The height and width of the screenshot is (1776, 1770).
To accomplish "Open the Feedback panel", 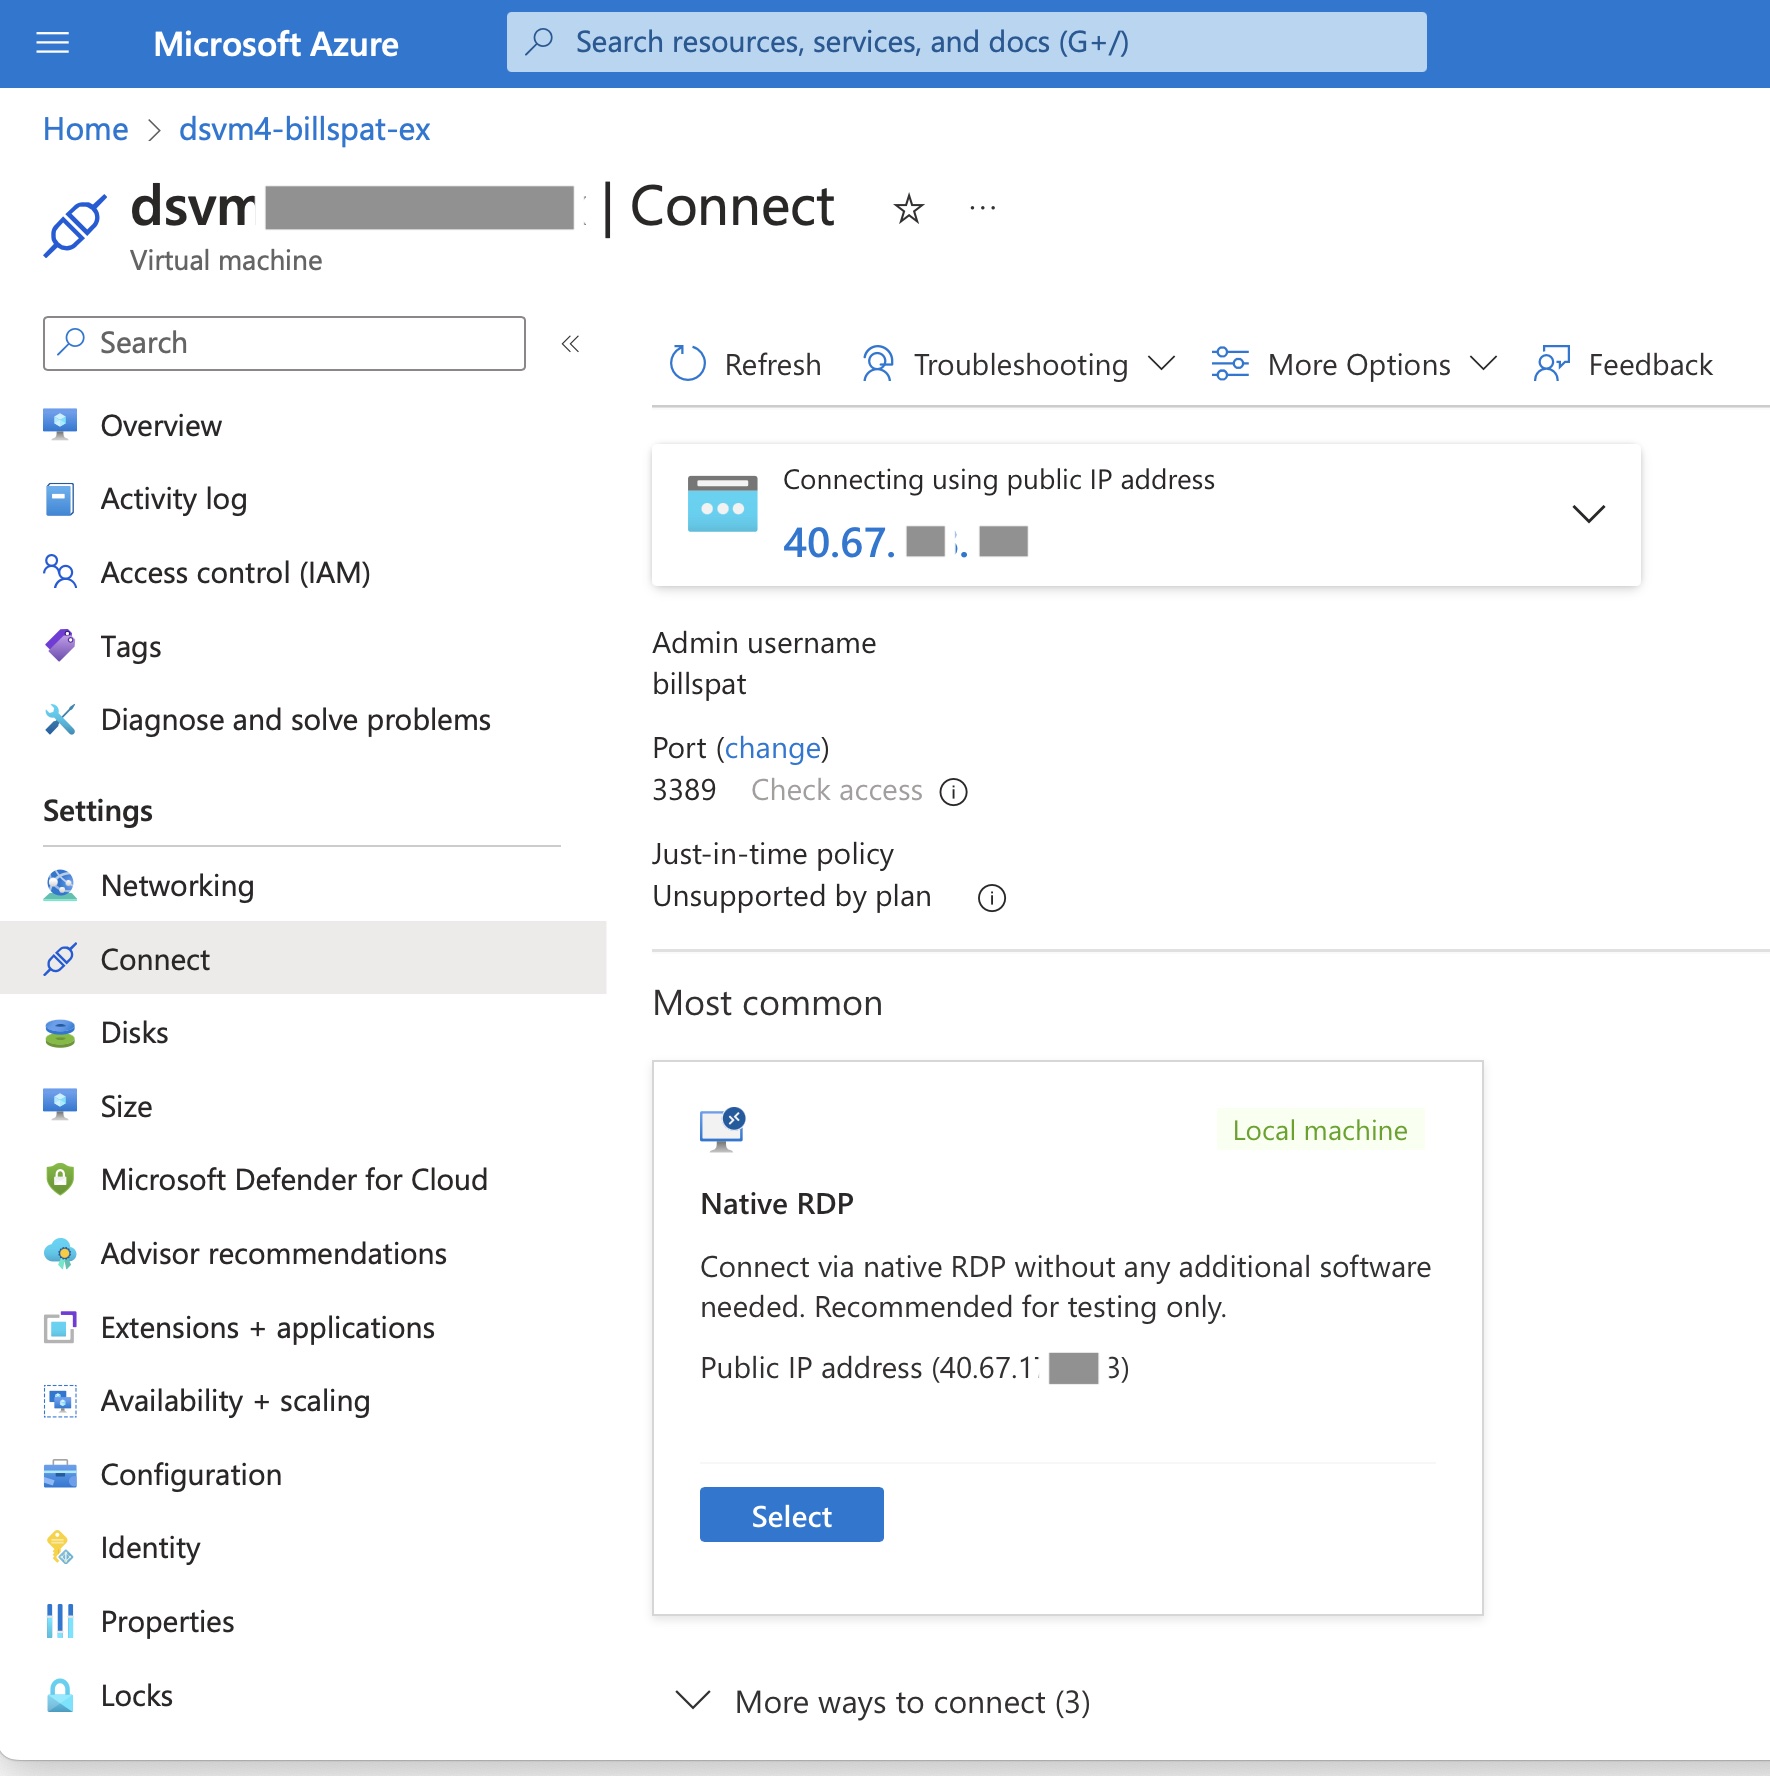I will (1623, 364).
